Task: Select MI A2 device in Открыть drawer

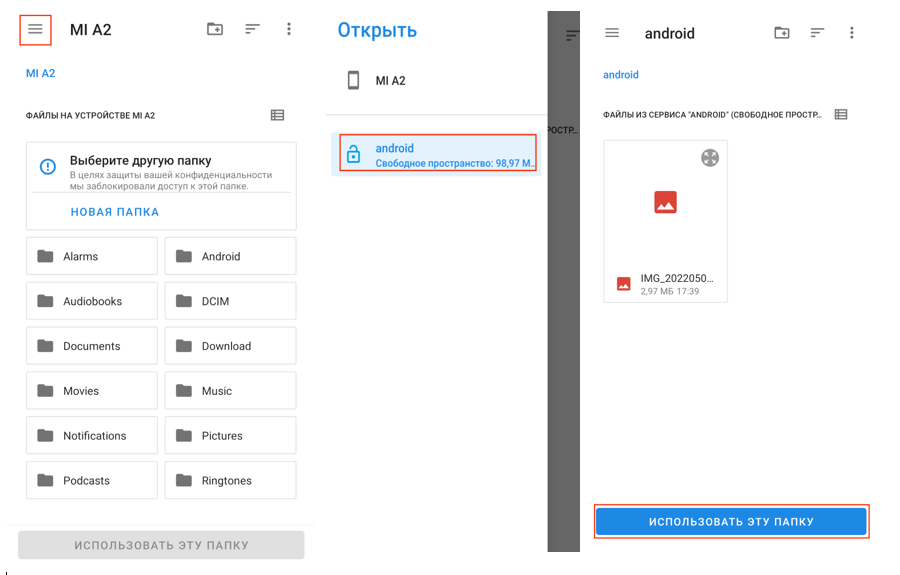Action: point(390,81)
